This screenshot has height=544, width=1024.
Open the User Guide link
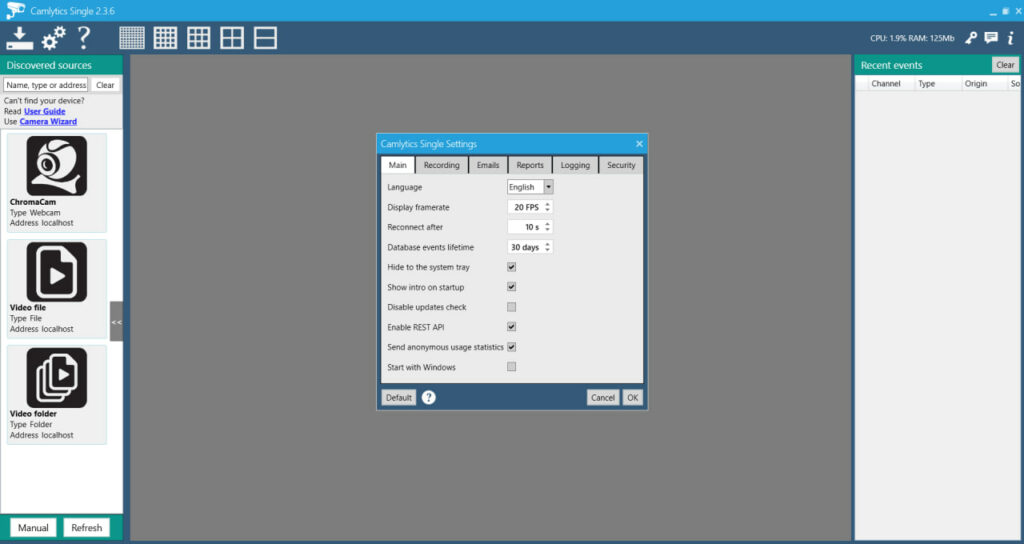tap(44, 111)
